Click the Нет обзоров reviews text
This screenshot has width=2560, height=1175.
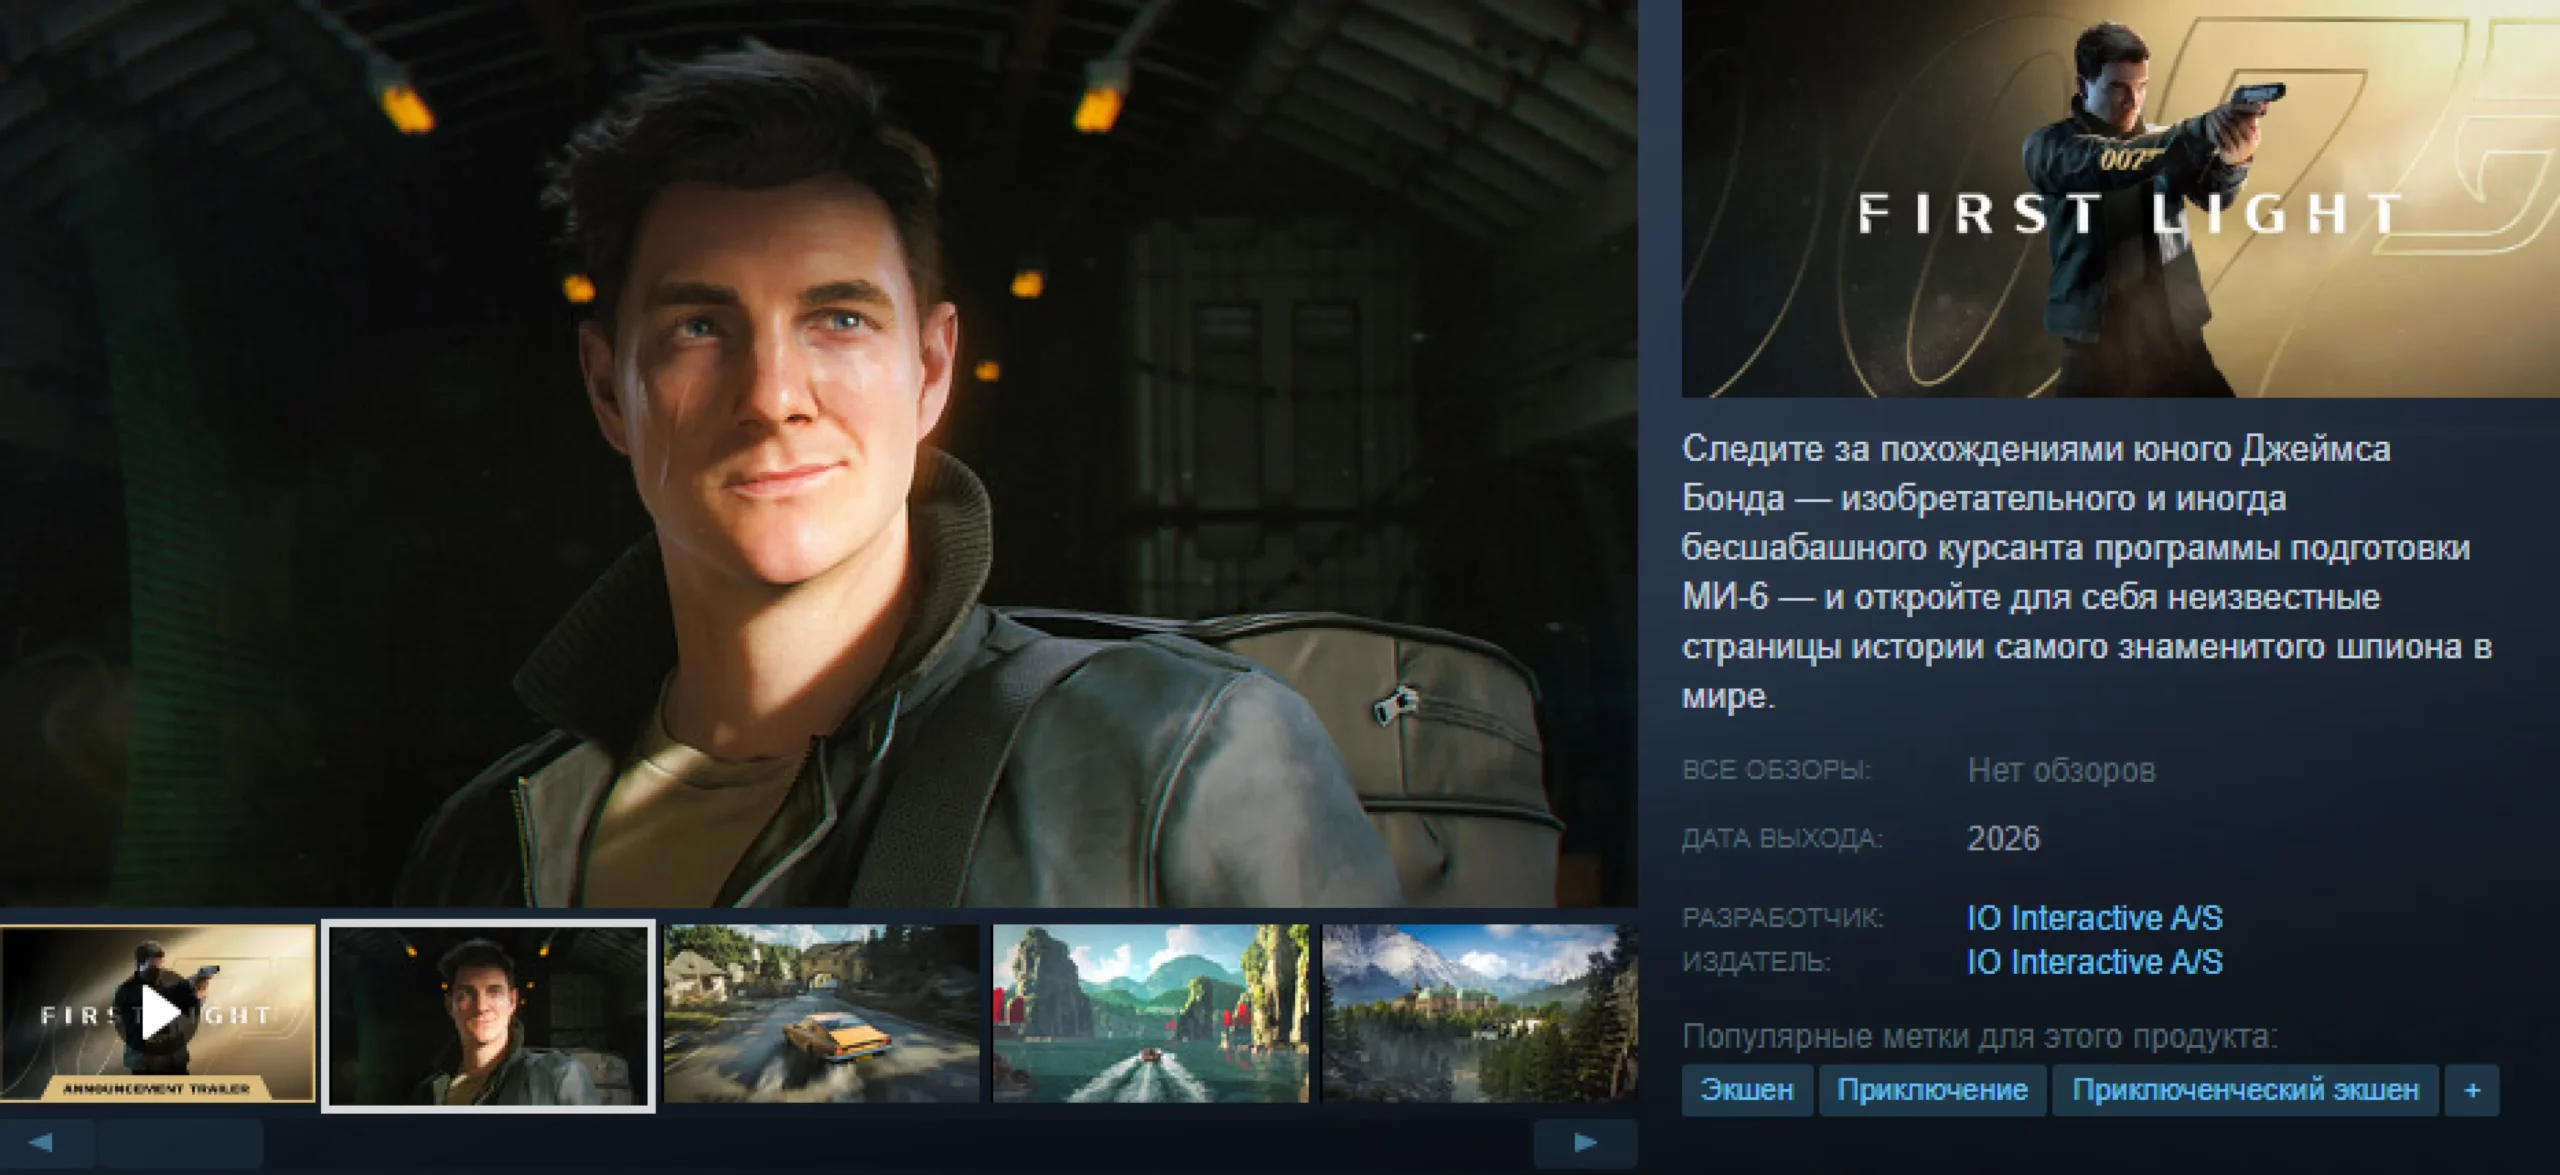(x=2061, y=770)
